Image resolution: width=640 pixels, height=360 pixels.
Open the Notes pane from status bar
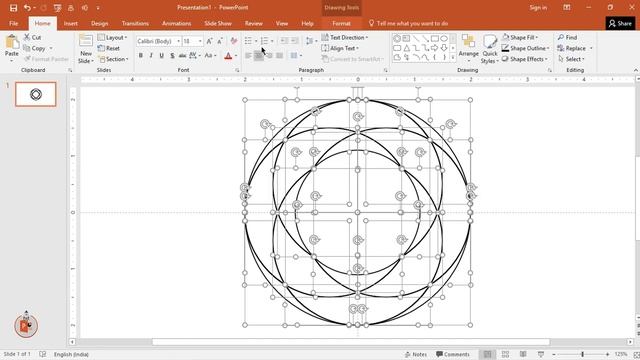(416, 354)
